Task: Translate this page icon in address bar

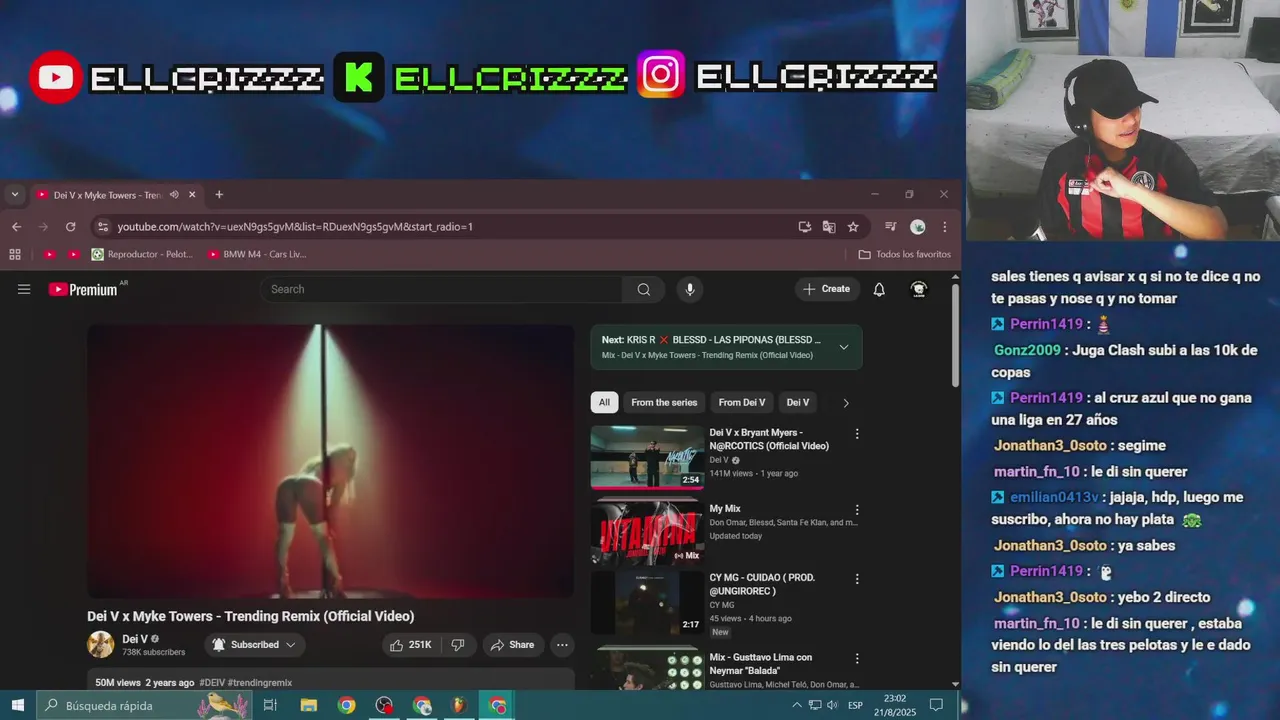Action: click(829, 227)
